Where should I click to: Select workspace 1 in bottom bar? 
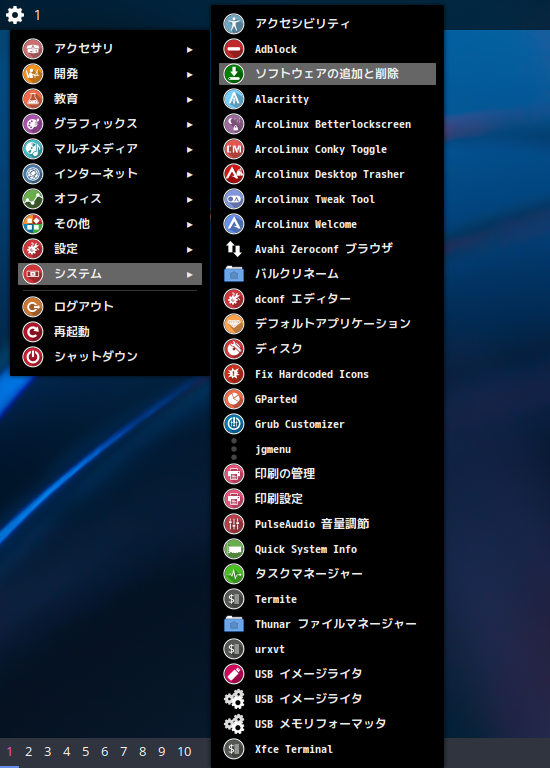[9, 751]
